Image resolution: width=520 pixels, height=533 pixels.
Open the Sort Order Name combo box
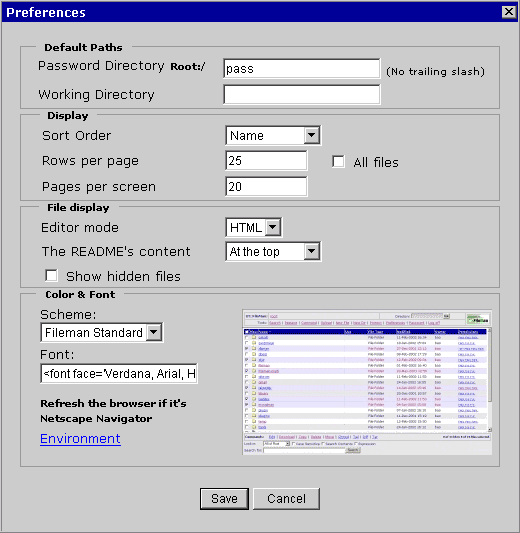pyautogui.click(x=273, y=135)
